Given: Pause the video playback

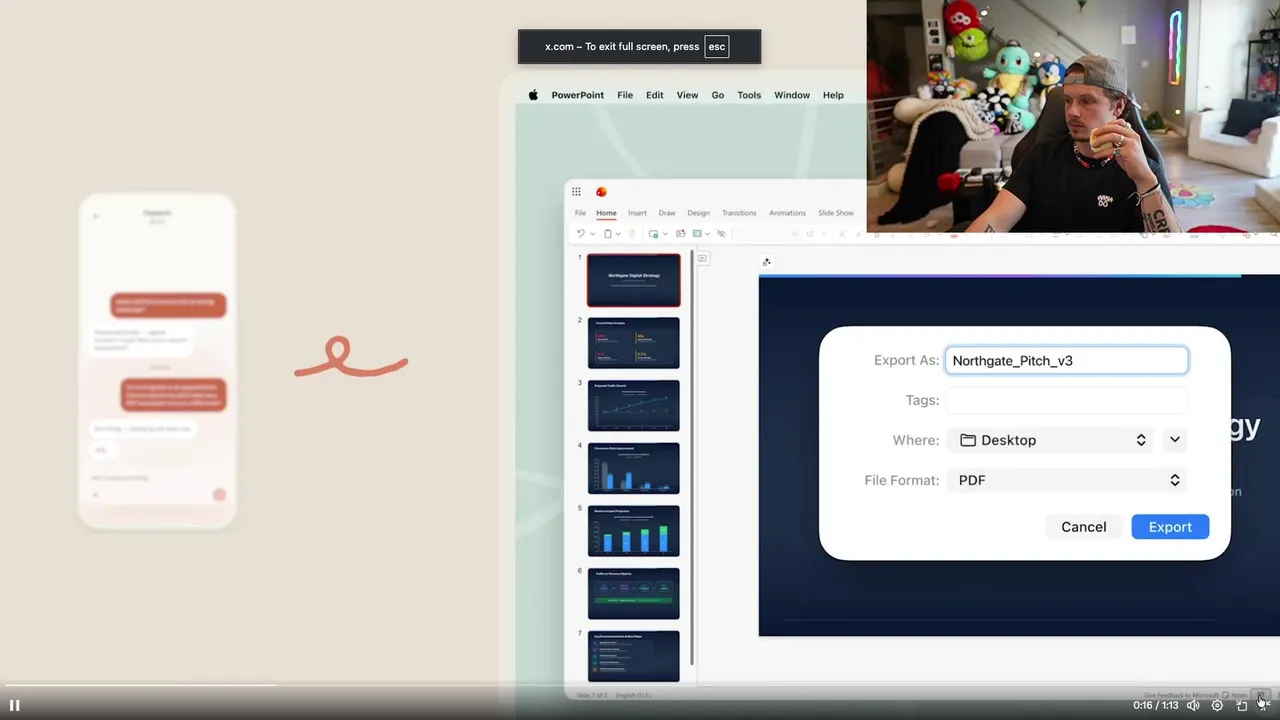Looking at the screenshot, I should click(x=14, y=705).
